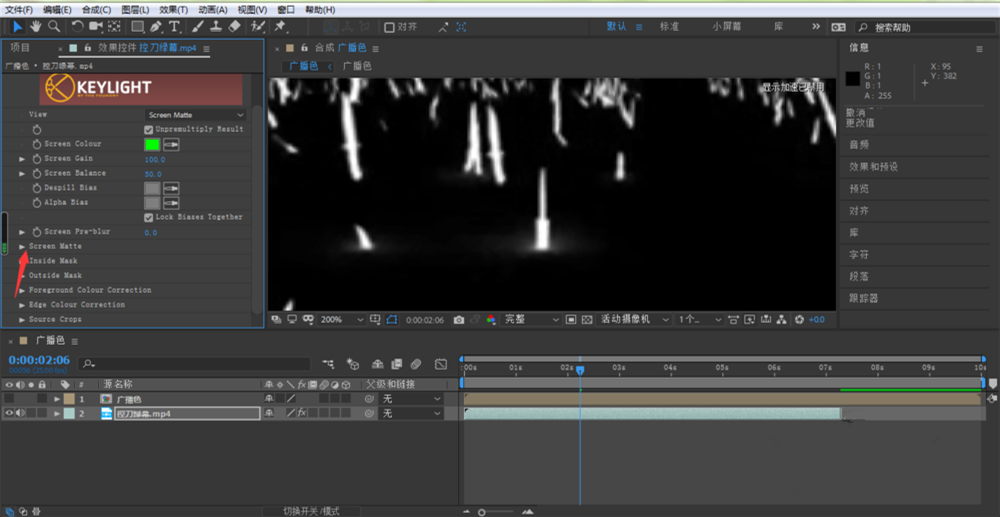The image size is (1000, 517).
Task: Enable the 对齐 snapping checkbox
Action: pos(389,27)
